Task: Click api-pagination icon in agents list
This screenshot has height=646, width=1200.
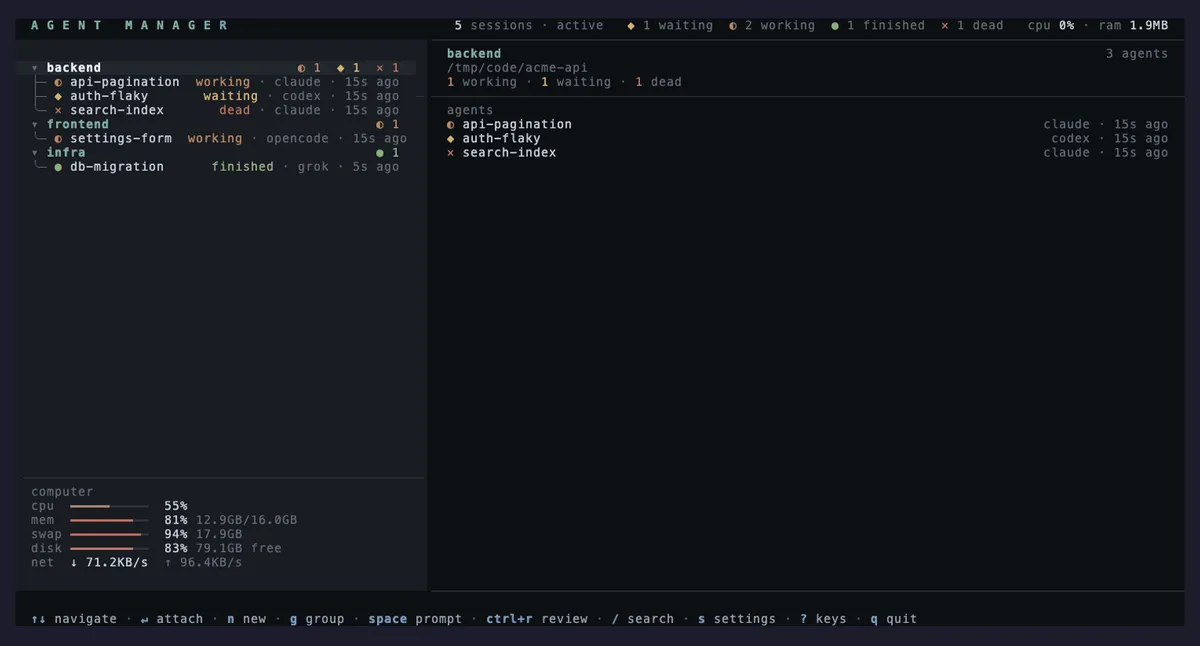Action: click(x=451, y=124)
